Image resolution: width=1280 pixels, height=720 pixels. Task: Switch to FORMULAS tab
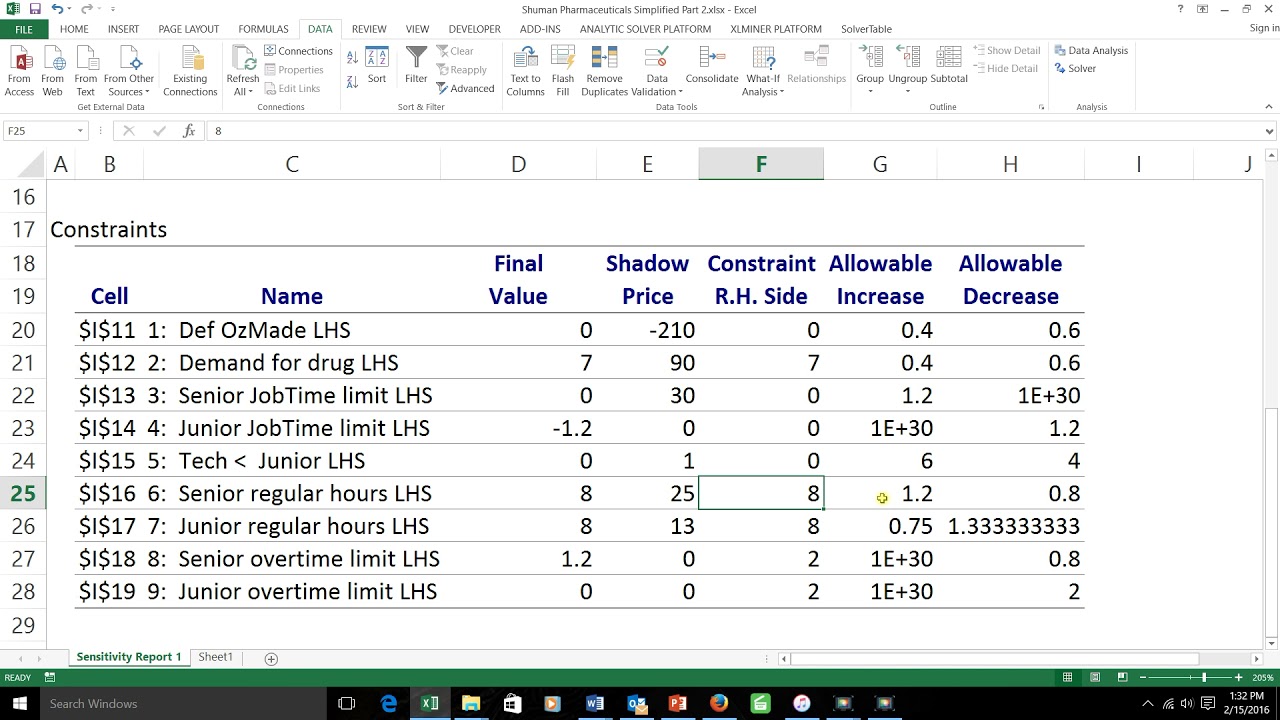(264, 29)
